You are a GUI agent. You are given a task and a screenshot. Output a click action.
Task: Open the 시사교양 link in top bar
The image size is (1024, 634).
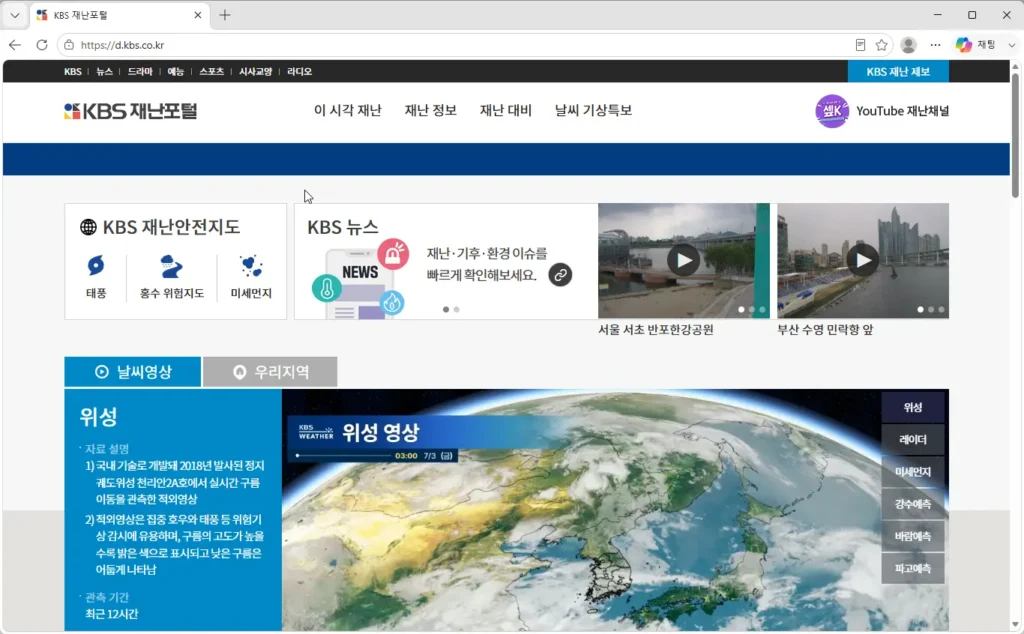pos(255,71)
